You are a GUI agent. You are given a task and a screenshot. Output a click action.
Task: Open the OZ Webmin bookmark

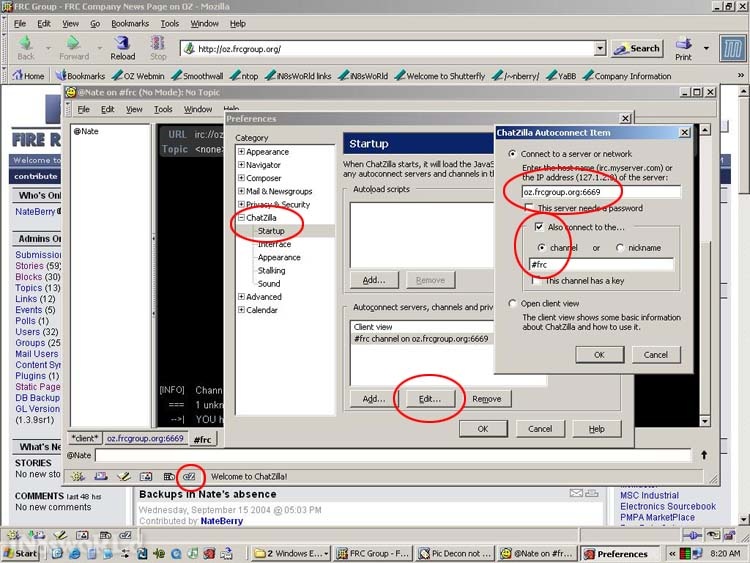tap(138, 76)
